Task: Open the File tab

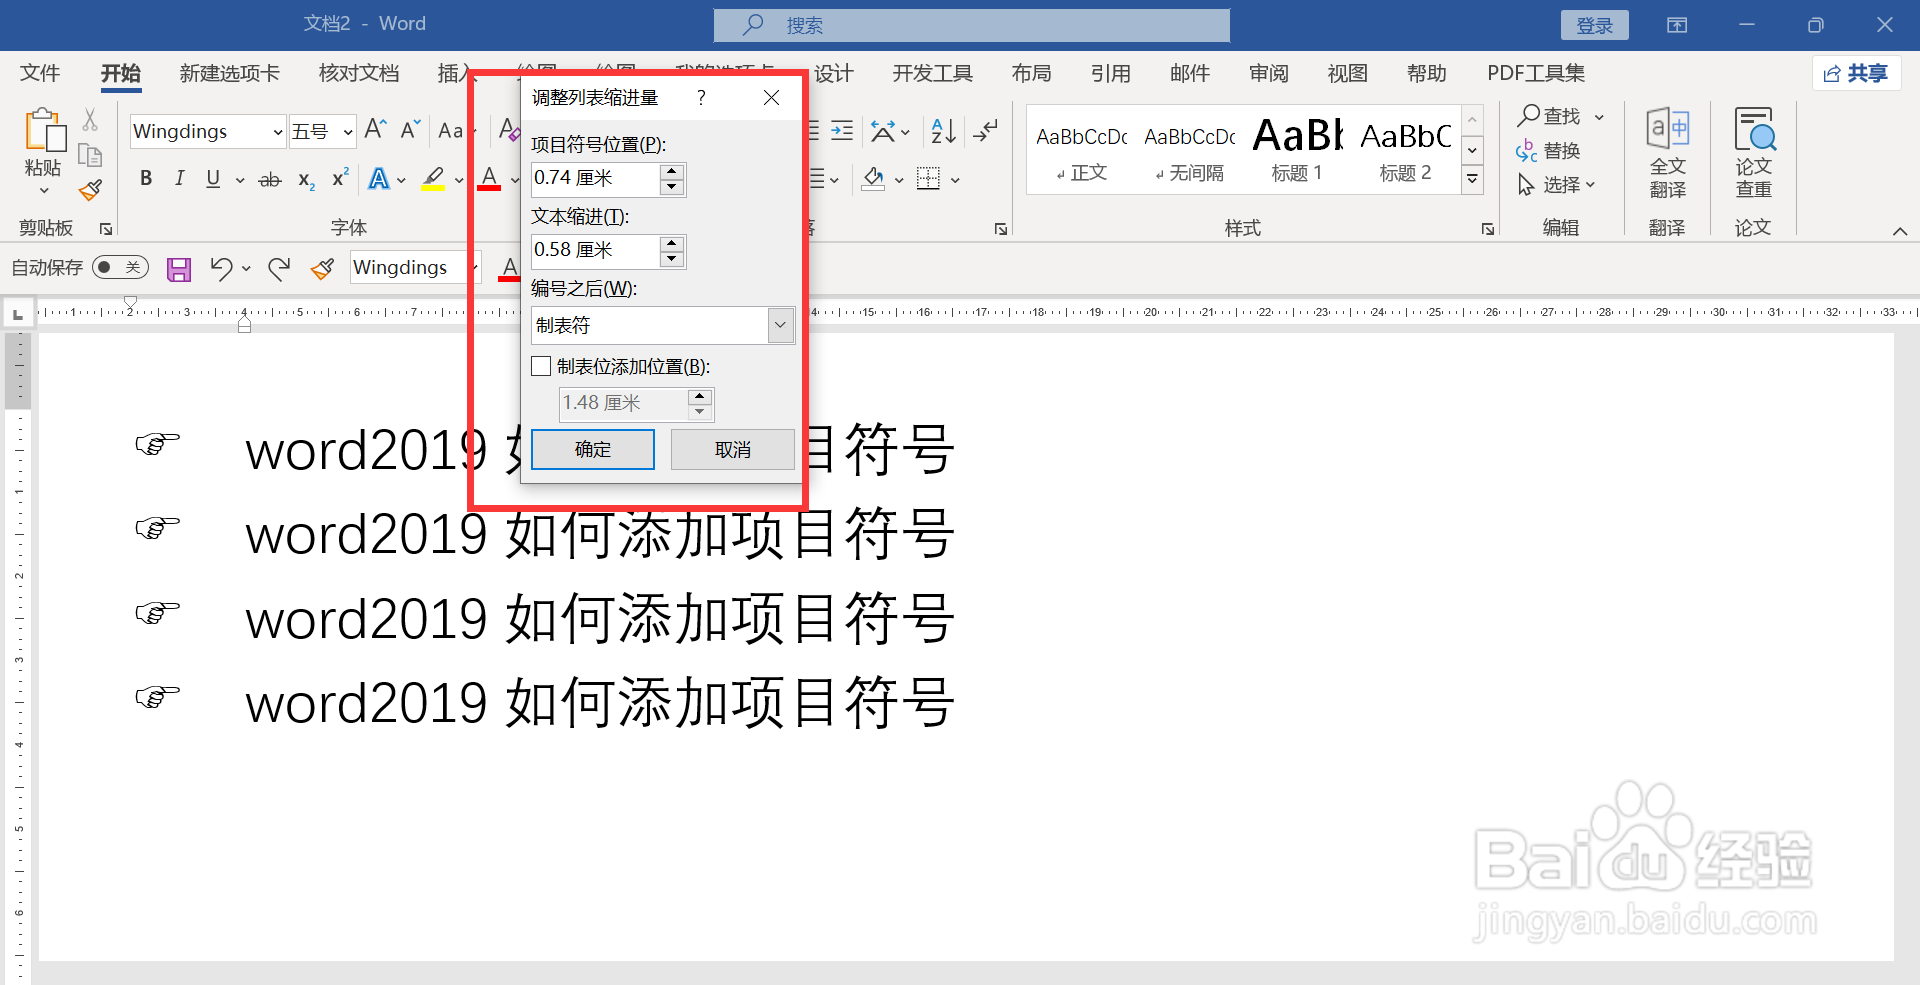Action: 40,73
